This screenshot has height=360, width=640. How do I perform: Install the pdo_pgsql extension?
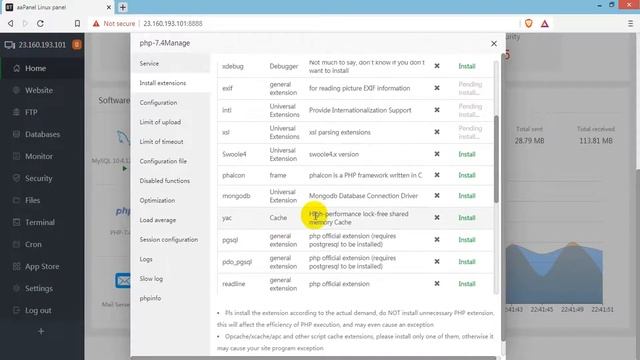tap(467, 262)
